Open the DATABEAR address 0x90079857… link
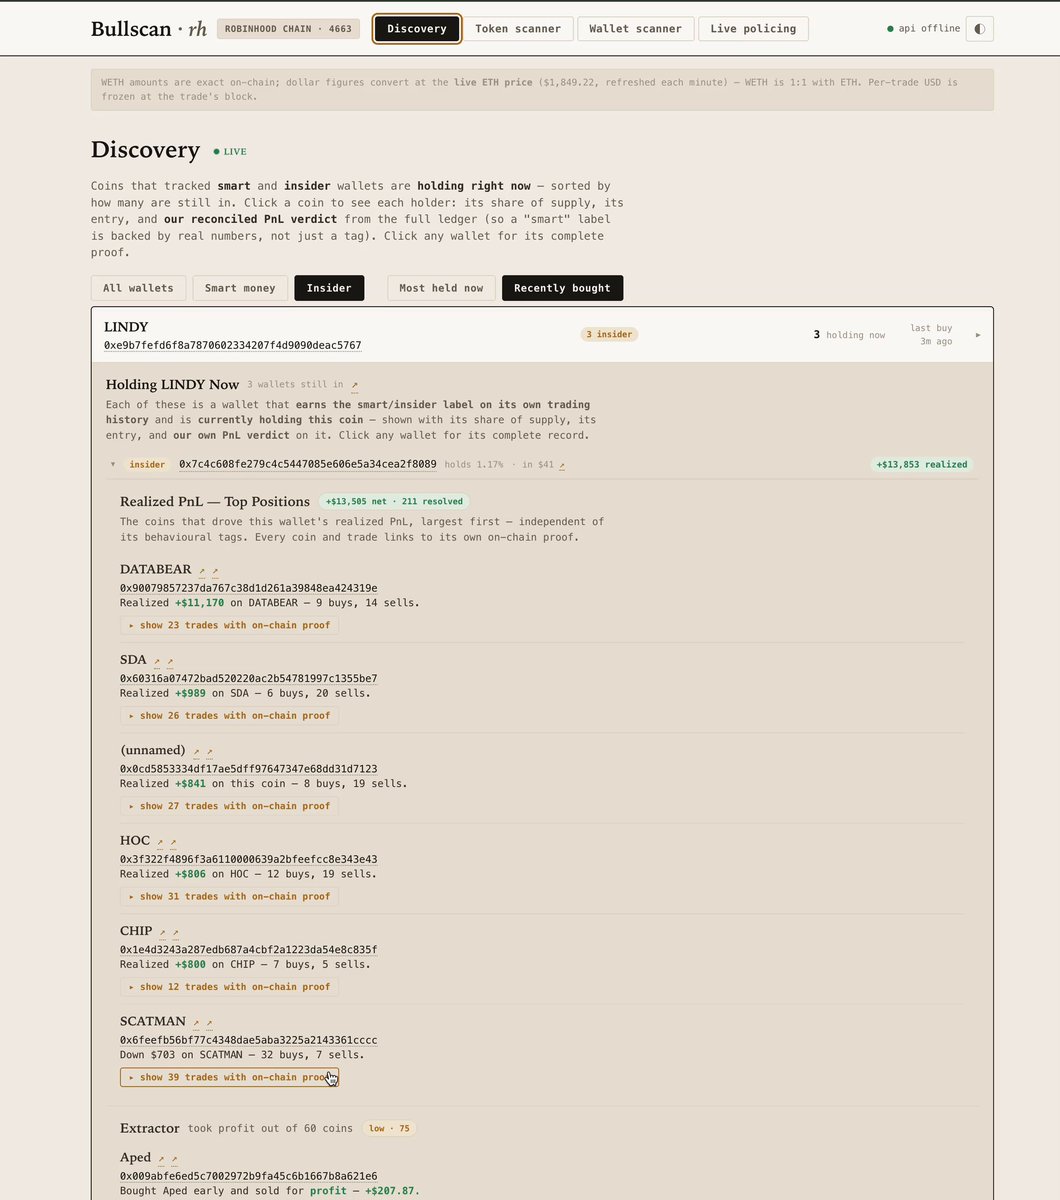 pyautogui.click(x=249, y=588)
